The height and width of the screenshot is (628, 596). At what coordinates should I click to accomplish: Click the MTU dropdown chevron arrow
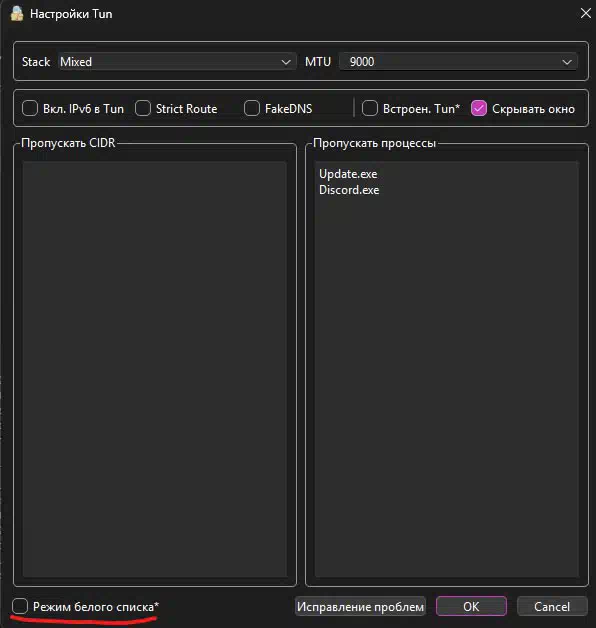(567, 62)
